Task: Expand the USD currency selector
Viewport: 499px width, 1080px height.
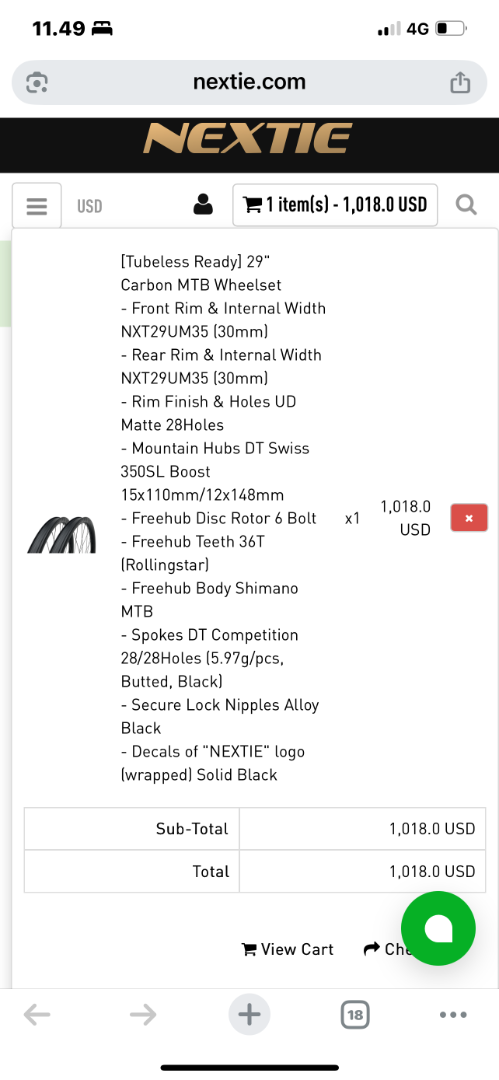Action: click(90, 206)
